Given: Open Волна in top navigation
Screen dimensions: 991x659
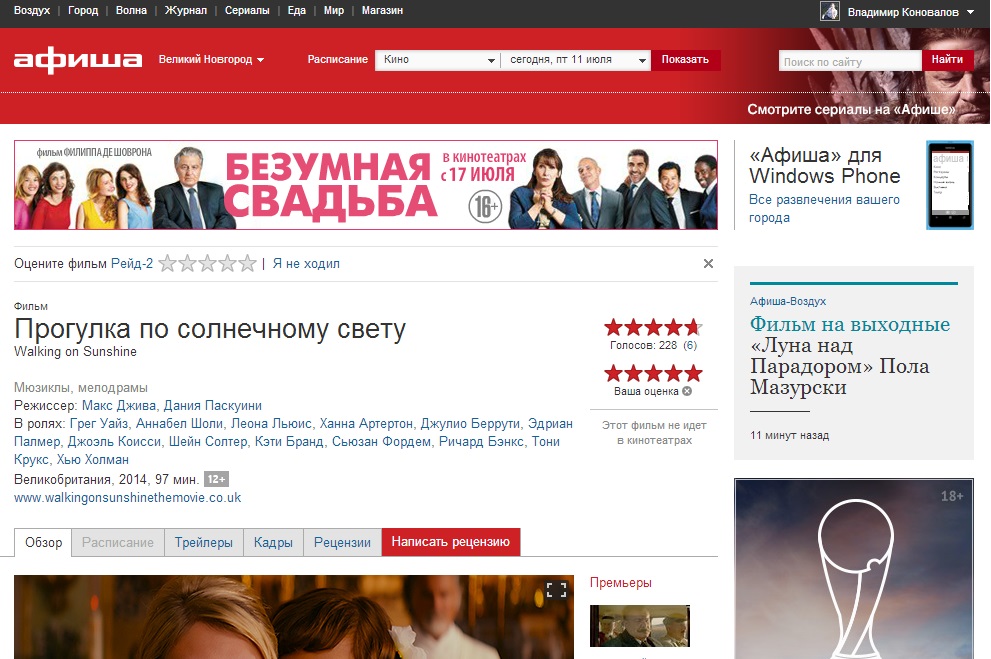Looking at the screenshot, I should 131,11.
